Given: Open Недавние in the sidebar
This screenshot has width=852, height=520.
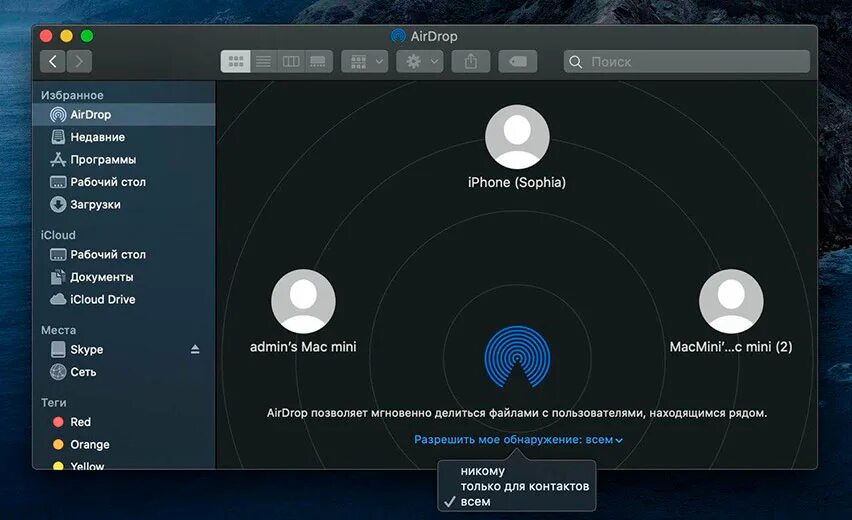Looking at the screenshot, I should [x=124, y=137].
